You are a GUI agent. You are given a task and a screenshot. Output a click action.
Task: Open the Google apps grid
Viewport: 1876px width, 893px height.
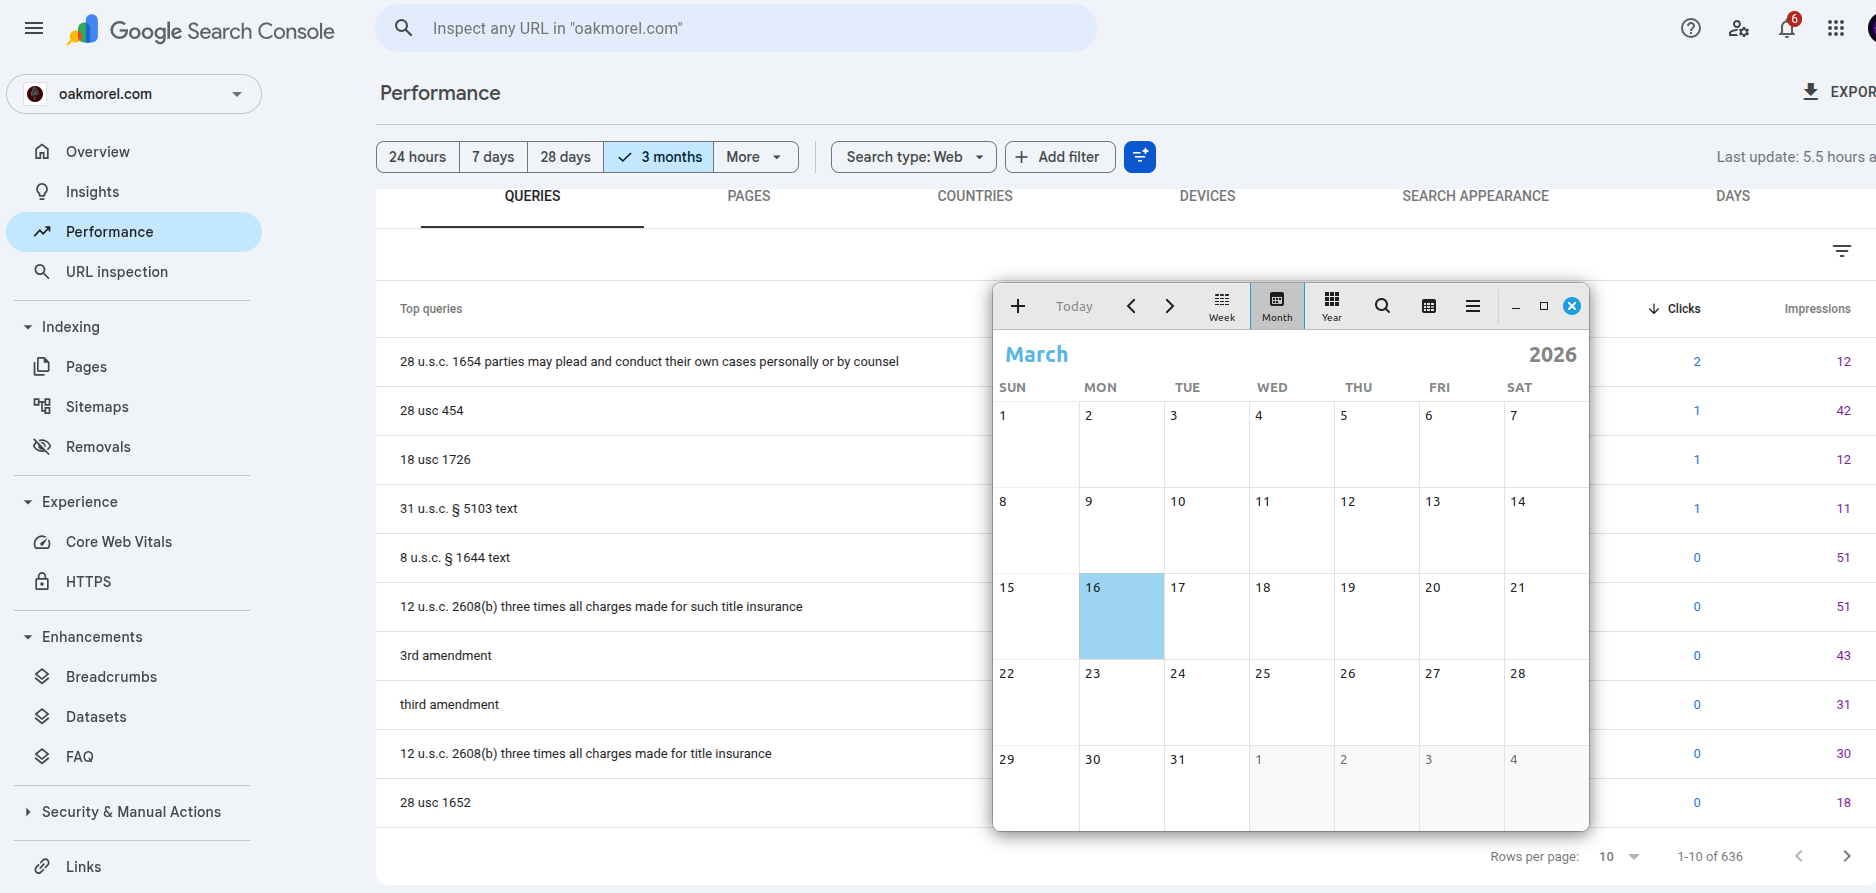pos(1835,29)
